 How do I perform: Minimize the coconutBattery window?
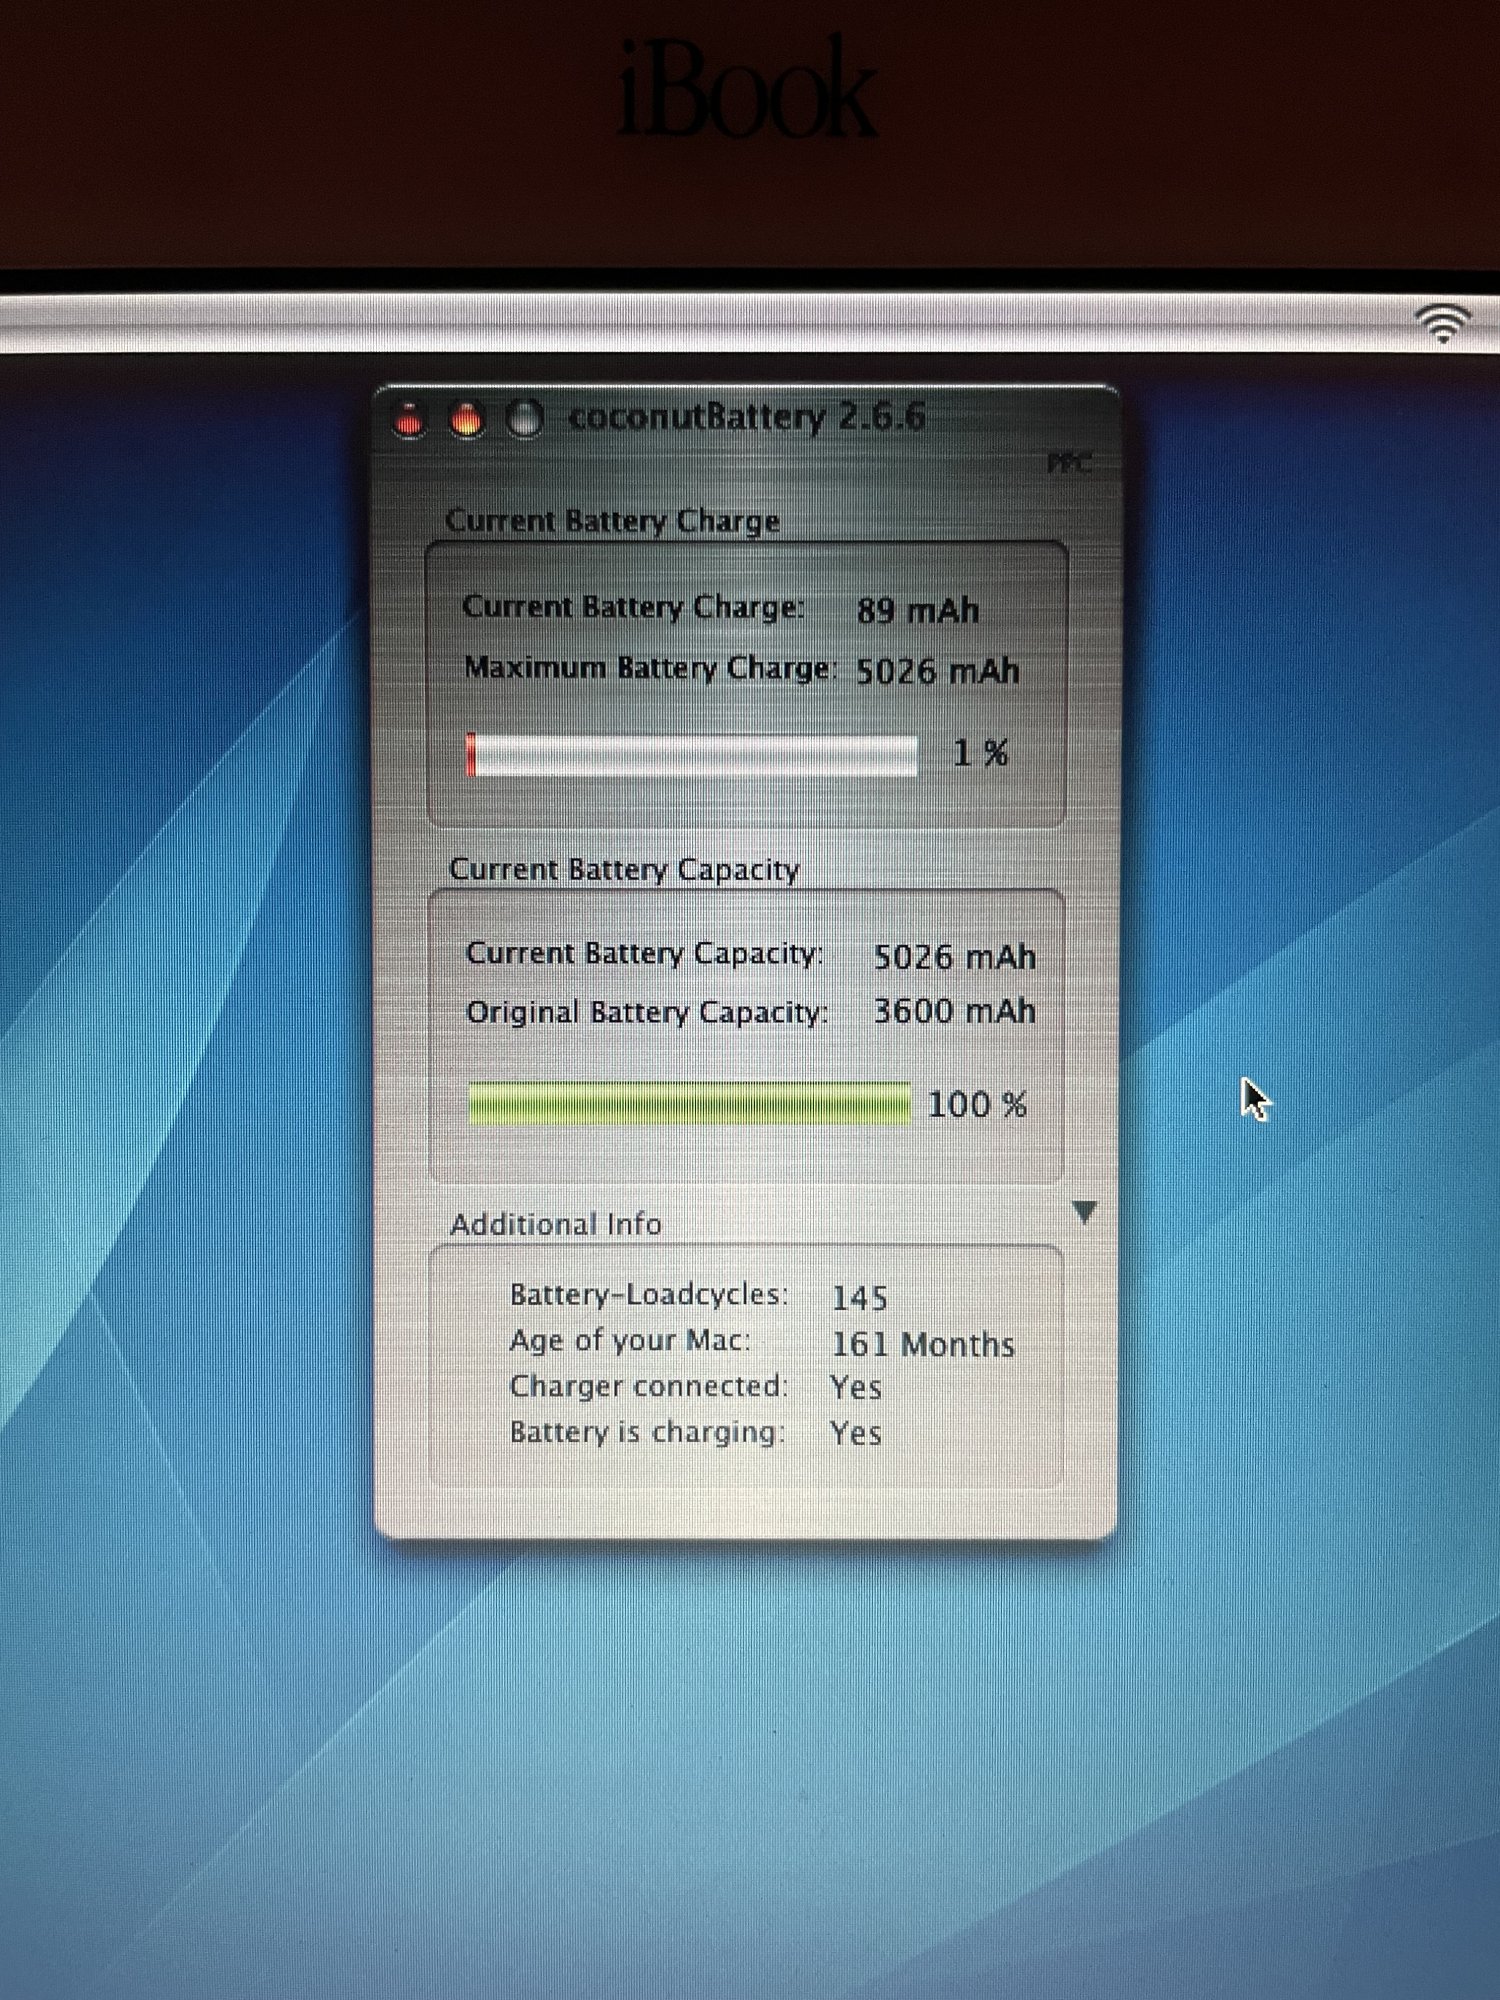(466, 420)
